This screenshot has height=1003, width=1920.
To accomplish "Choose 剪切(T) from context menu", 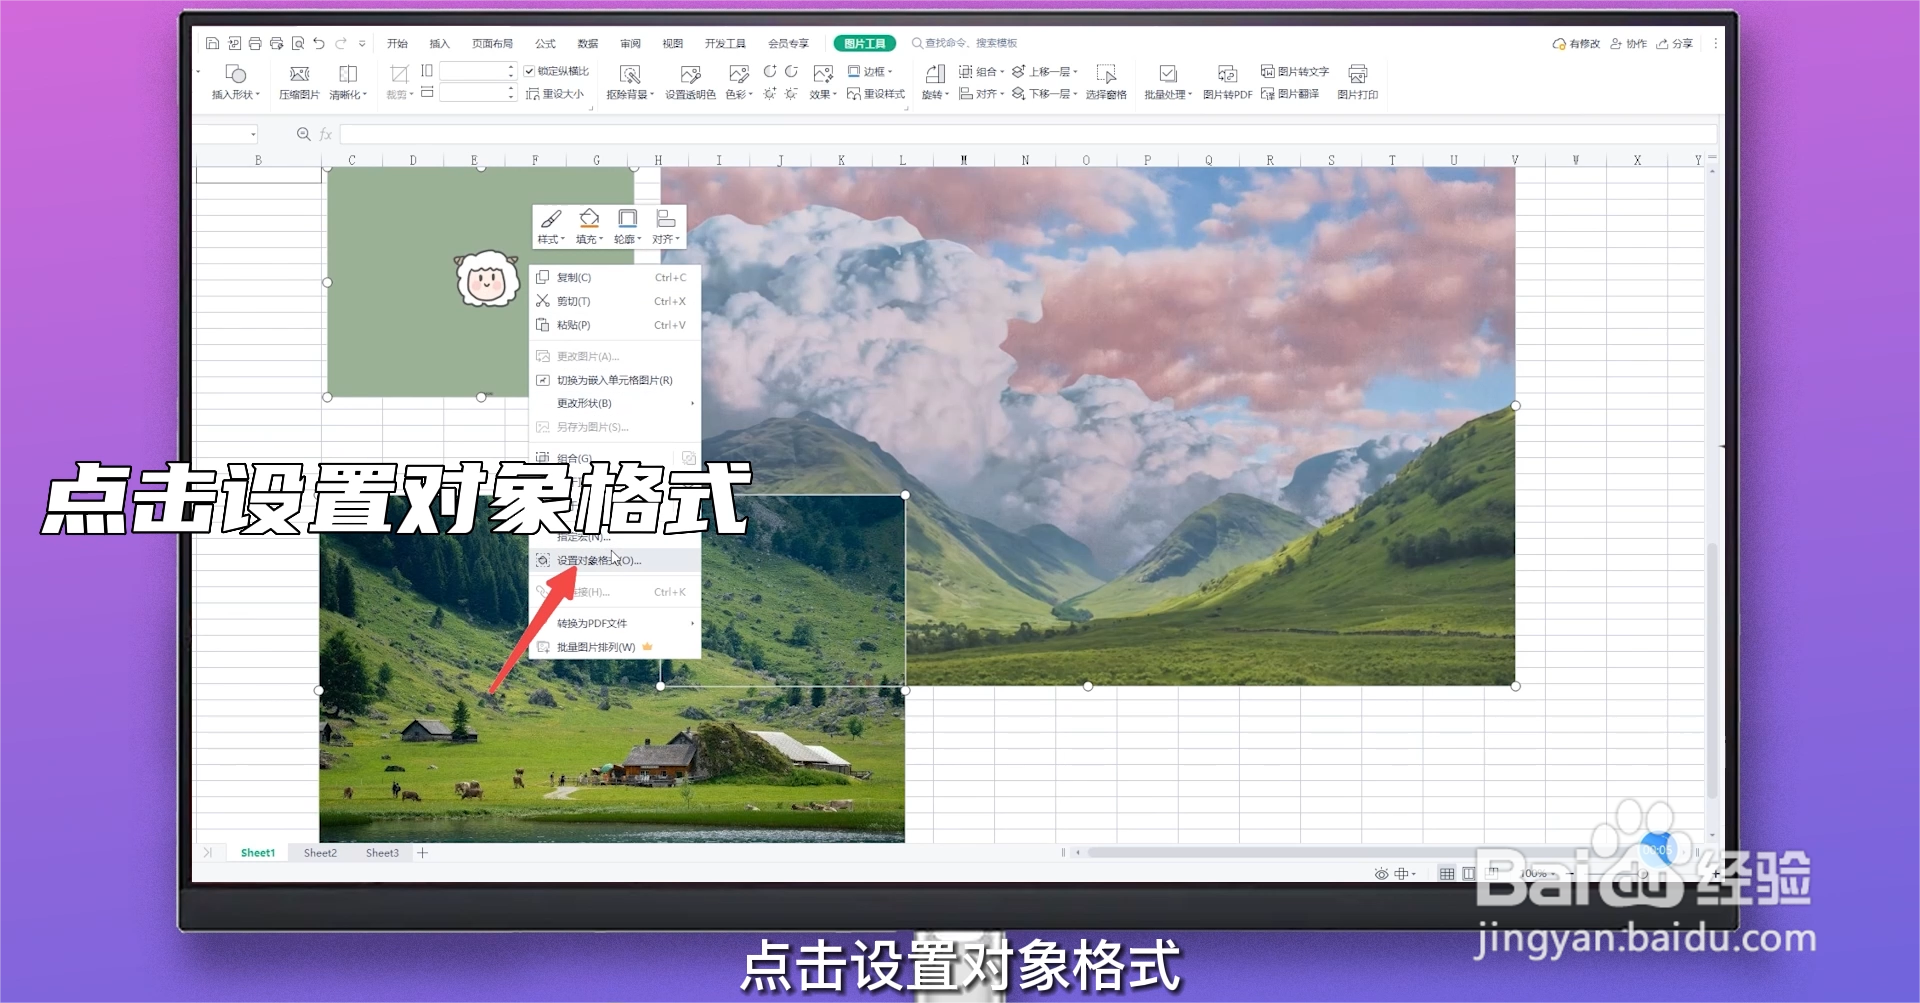I will pyautogui.click(x=614, y=301).
